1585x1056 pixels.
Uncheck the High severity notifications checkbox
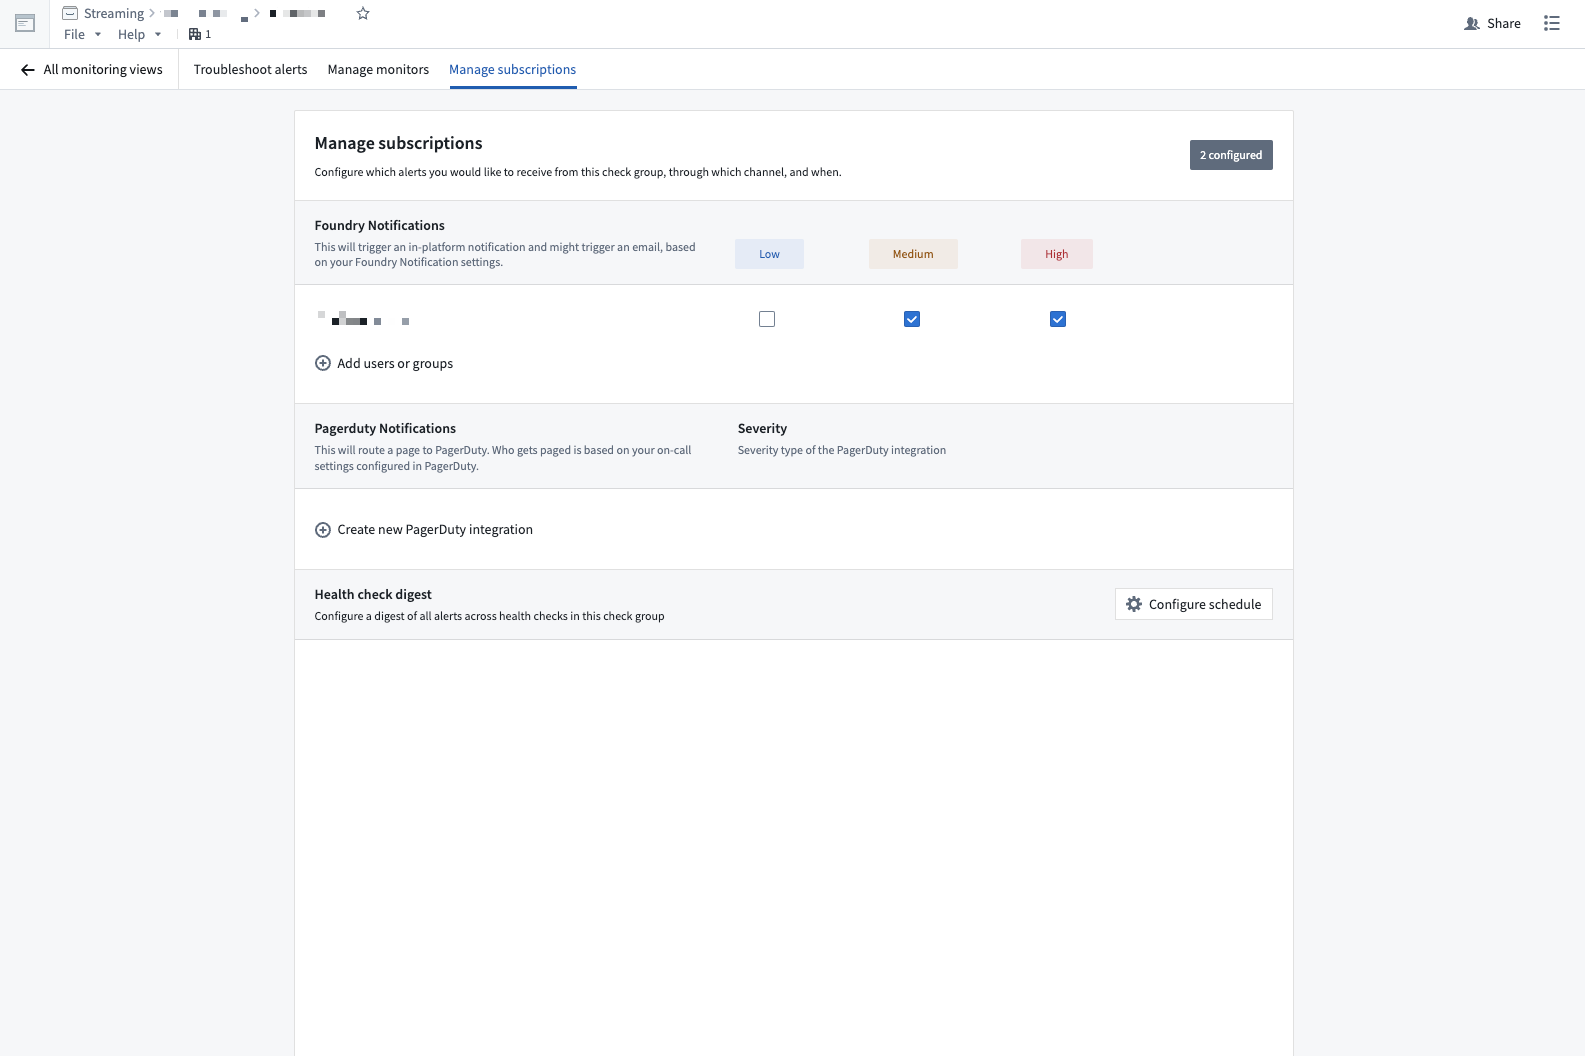pyautogui.click(x=1058, y=319)
